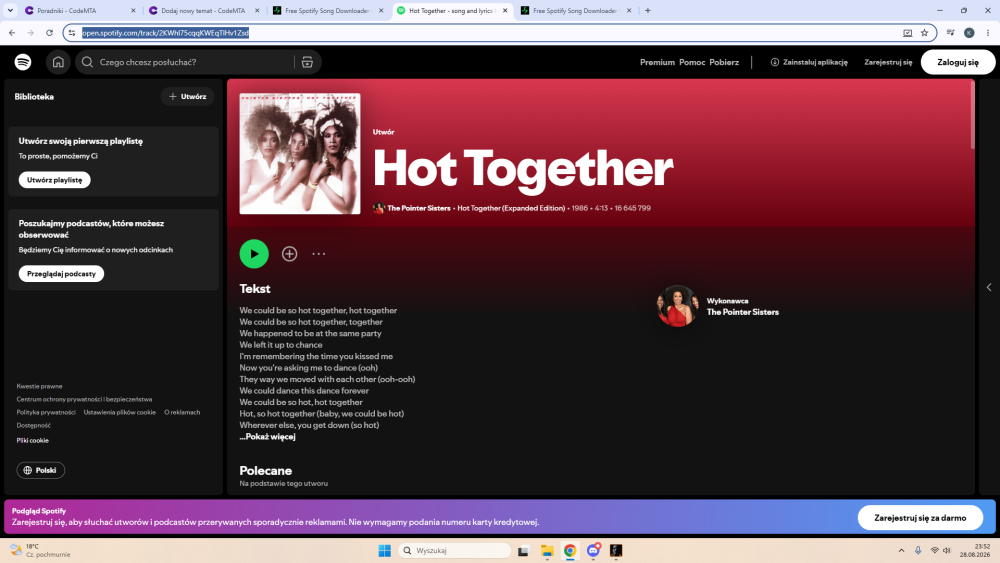
Task: Click the volume icon in system tray
Action: pos(947,550)
